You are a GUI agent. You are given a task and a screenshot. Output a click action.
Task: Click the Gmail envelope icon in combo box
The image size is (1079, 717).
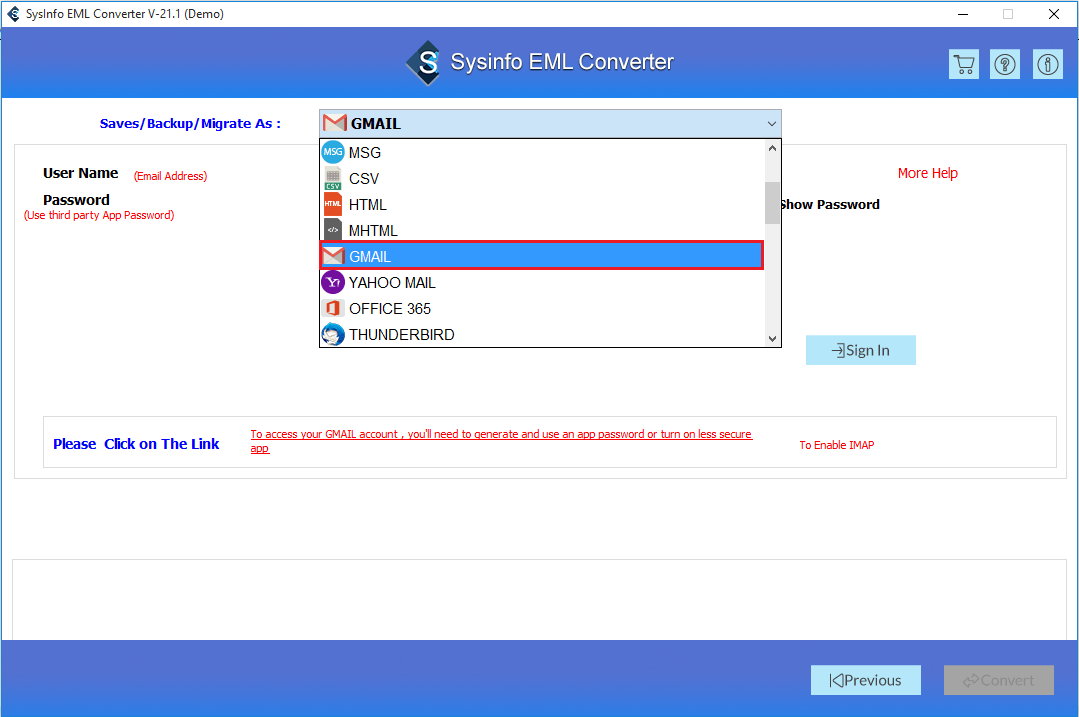tap(334, 123)
